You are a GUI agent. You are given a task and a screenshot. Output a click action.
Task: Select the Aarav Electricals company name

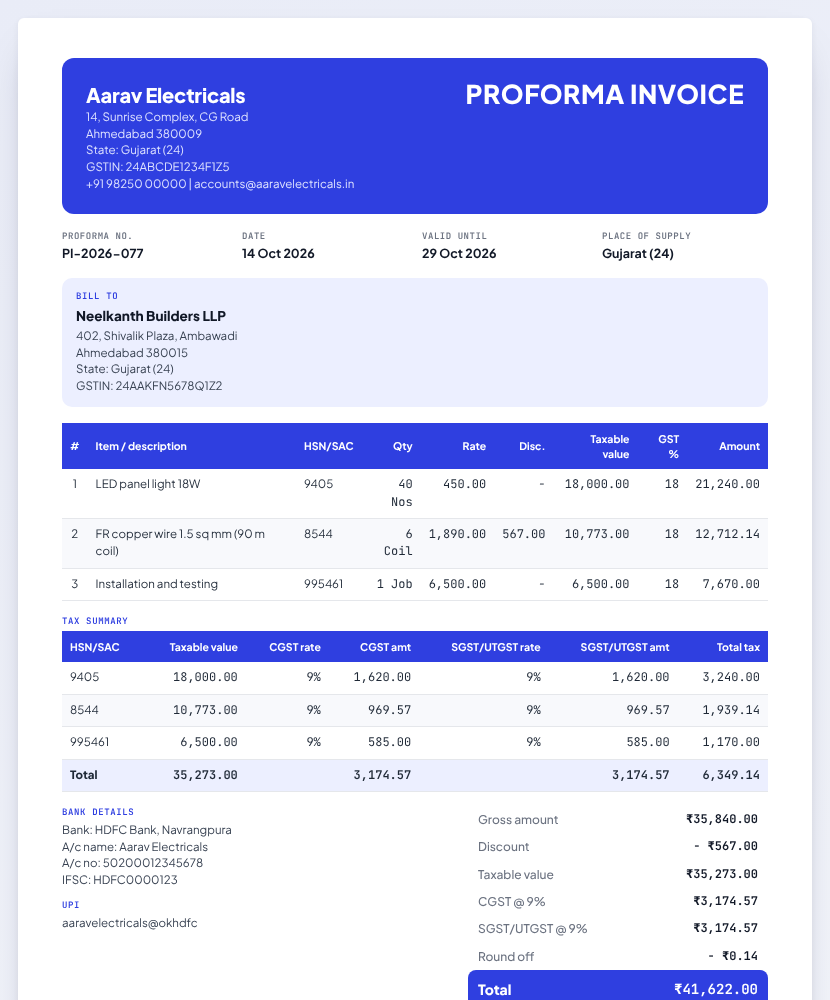pos(165,96)
